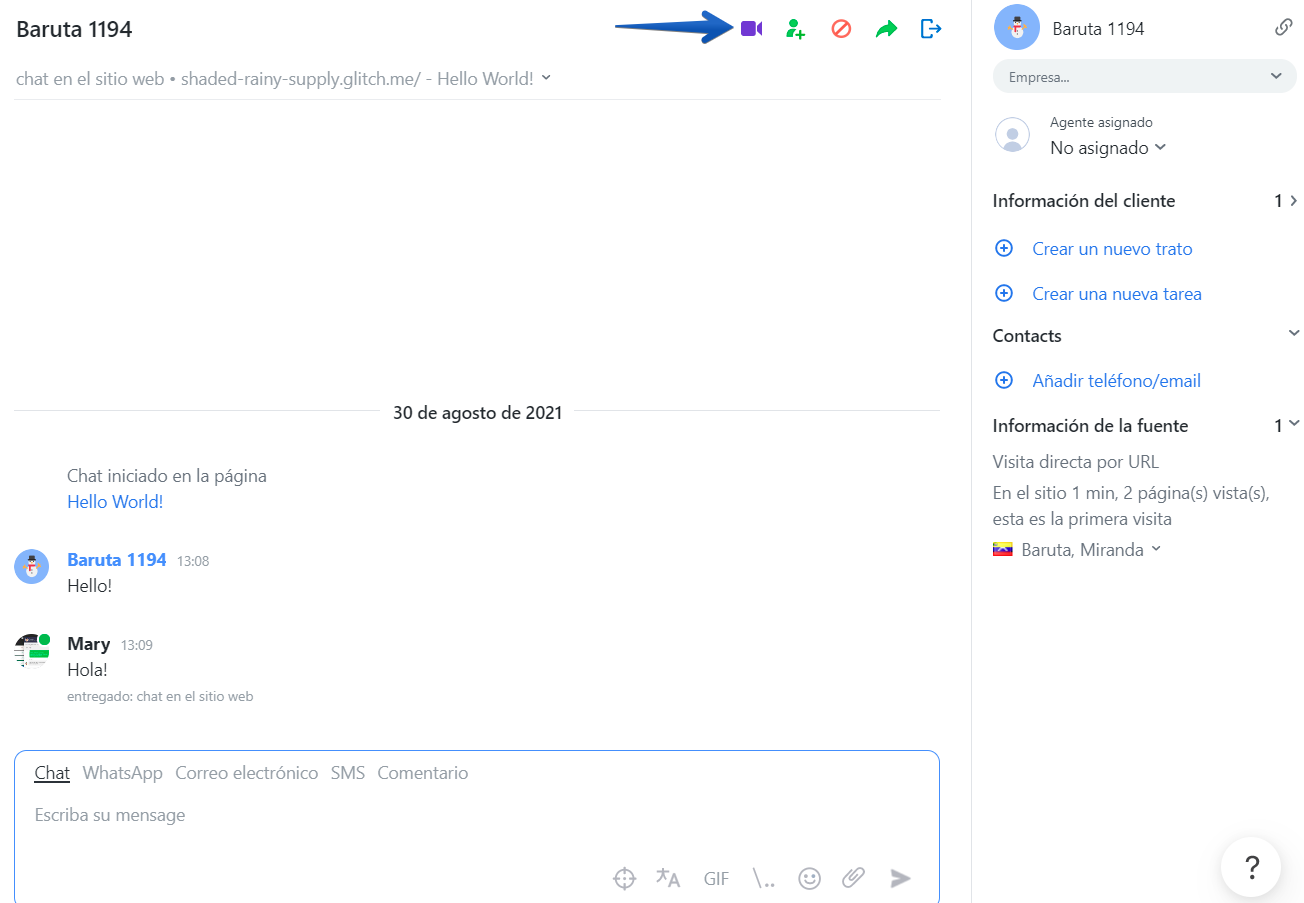Image resolution: width=1304 pixels, height=903 pixels.
Task: Open the Empresa dropdown
Action: click(1144, 76)
